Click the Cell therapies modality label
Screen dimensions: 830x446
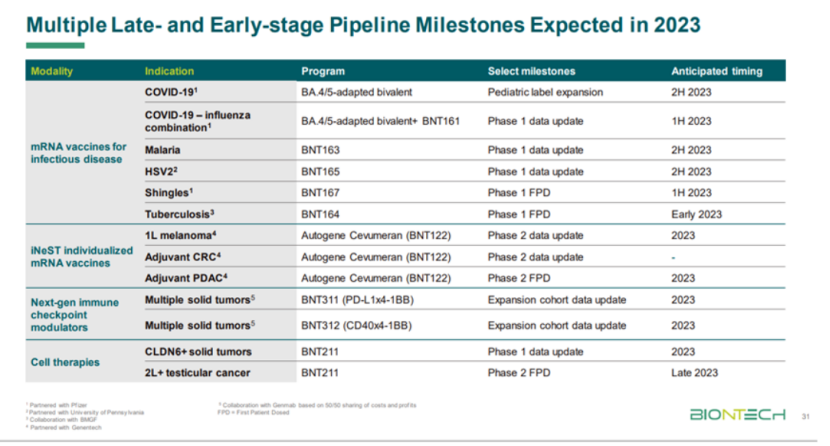(65, 362)
